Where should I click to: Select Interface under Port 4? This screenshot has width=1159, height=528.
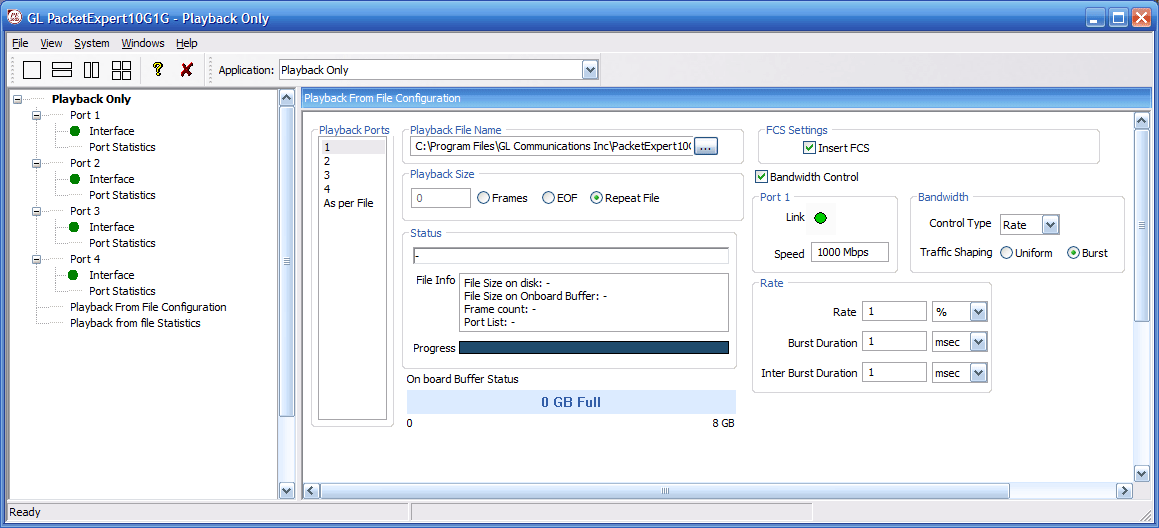point(112,275)
